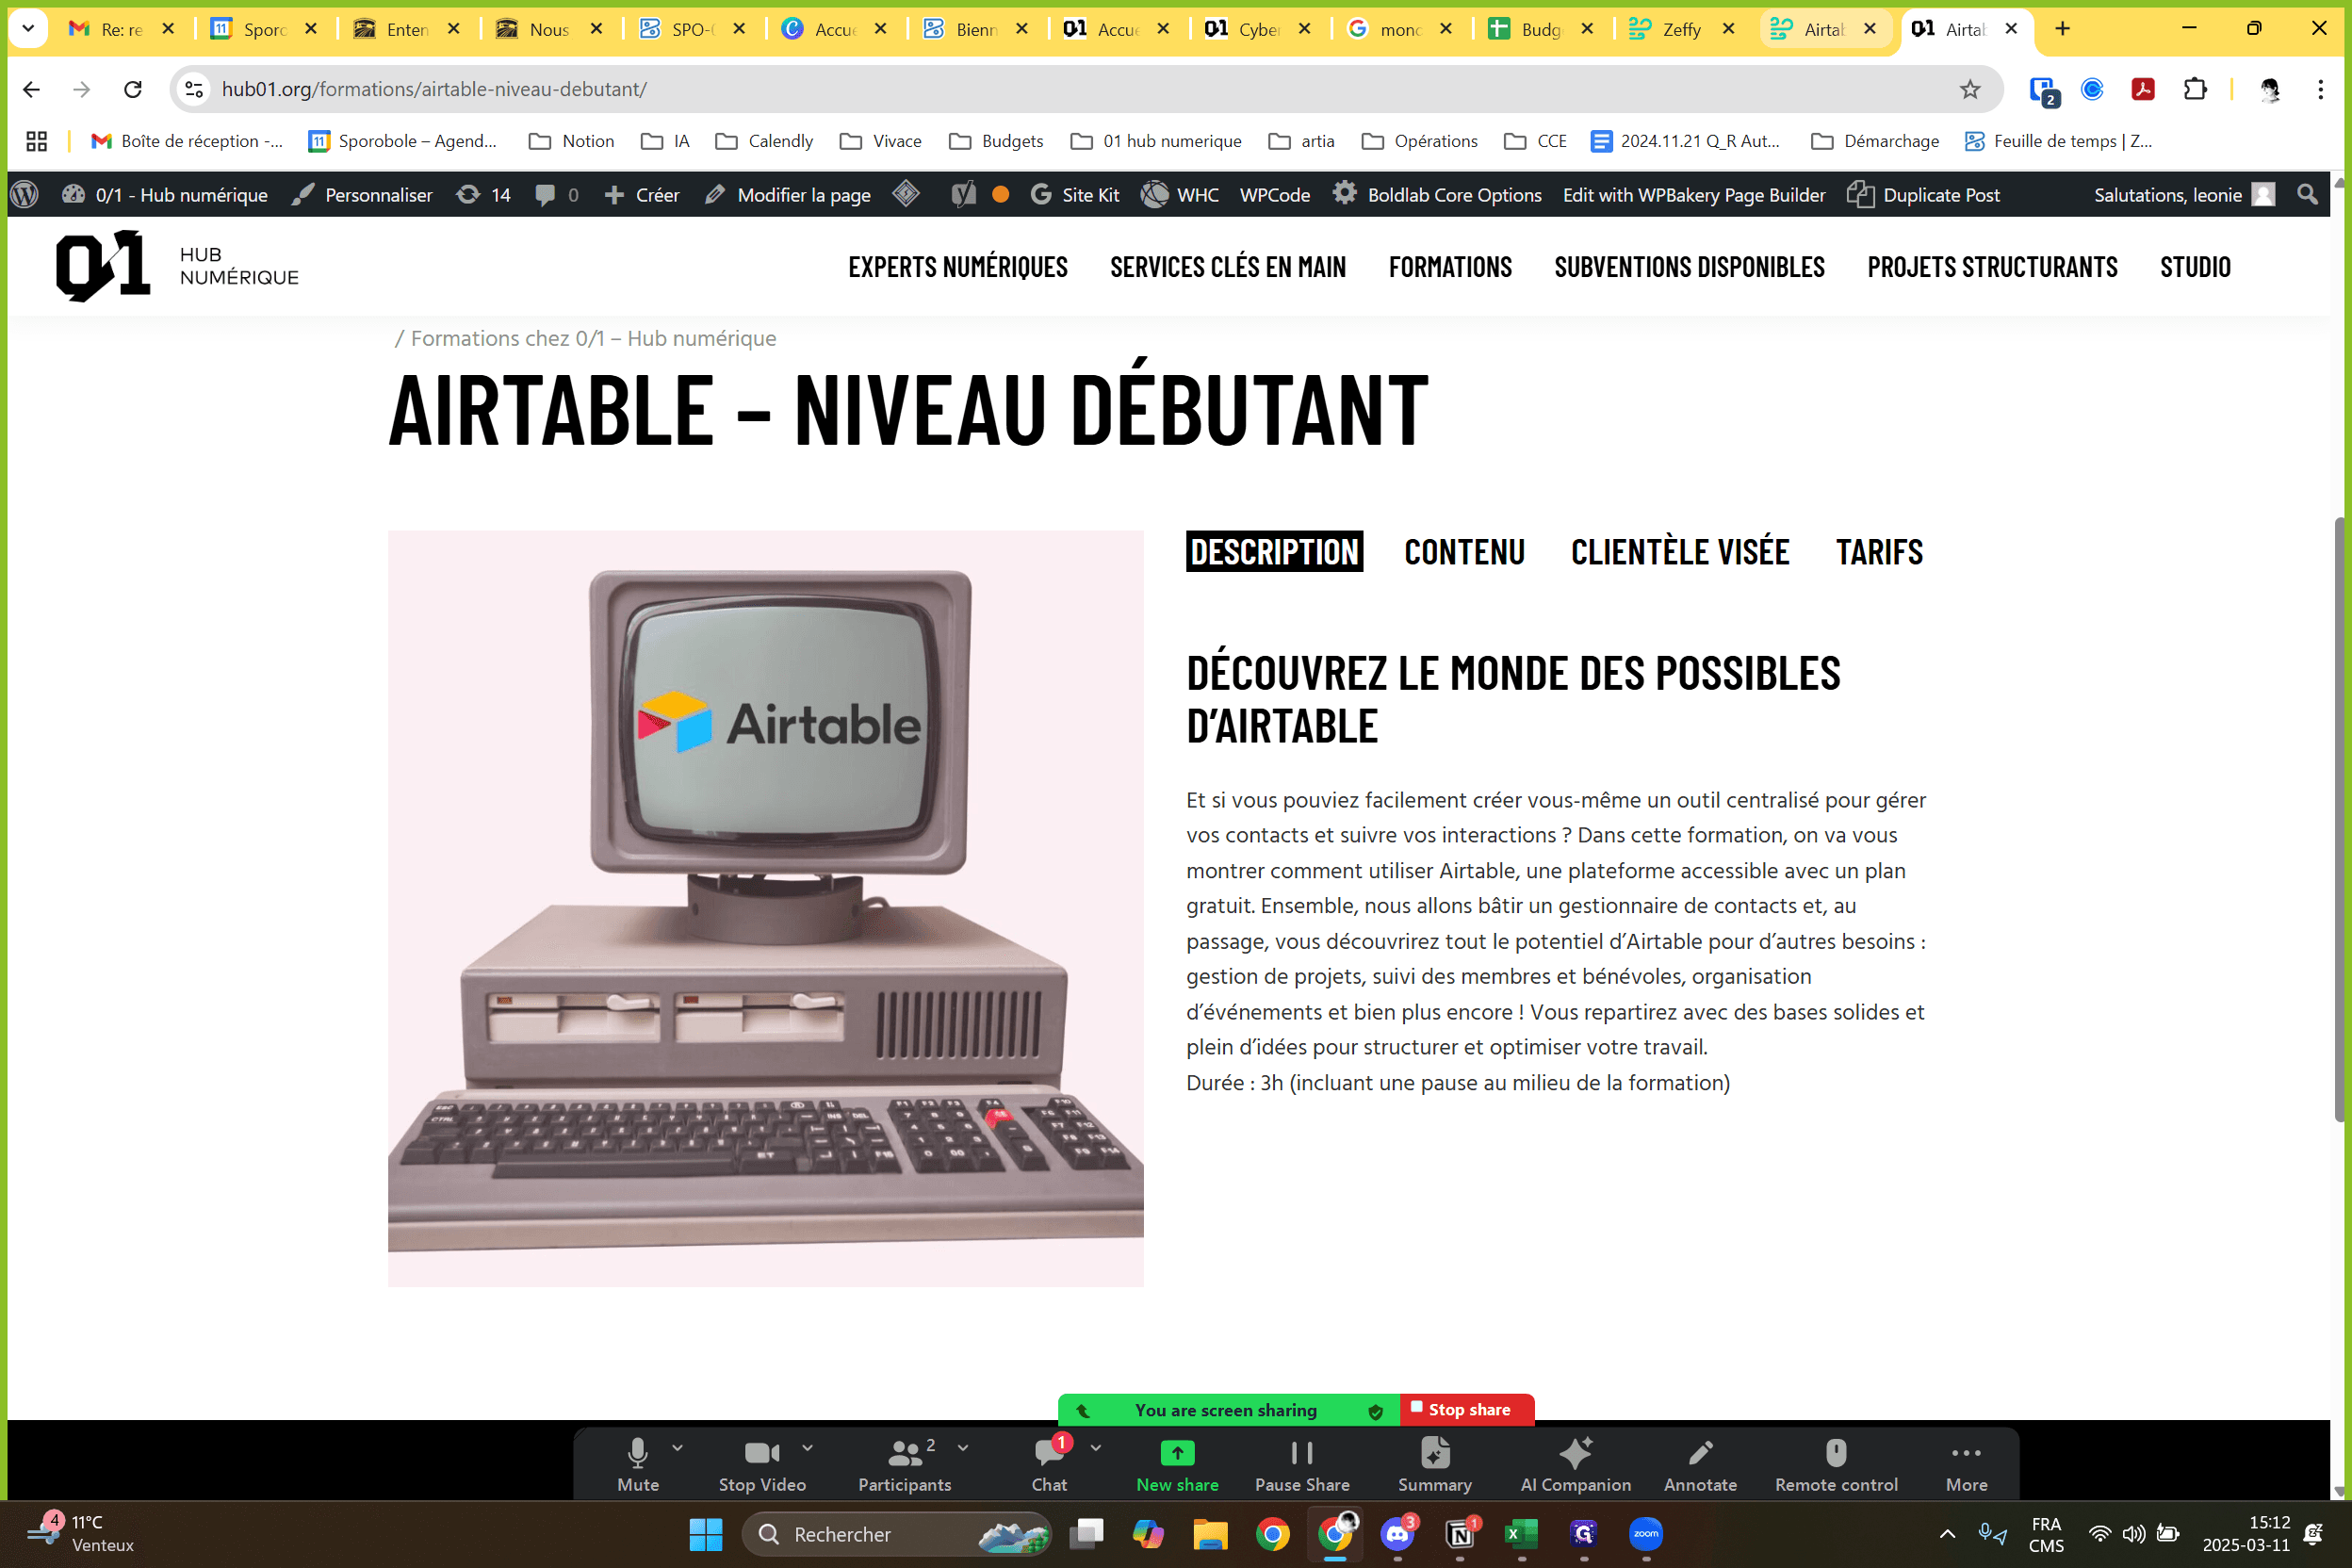Stop the Zoom screen share
Image resolution: width=2352 pixels, height=1568 pixels.
pyautogui.click(x=1466, y=1409)
